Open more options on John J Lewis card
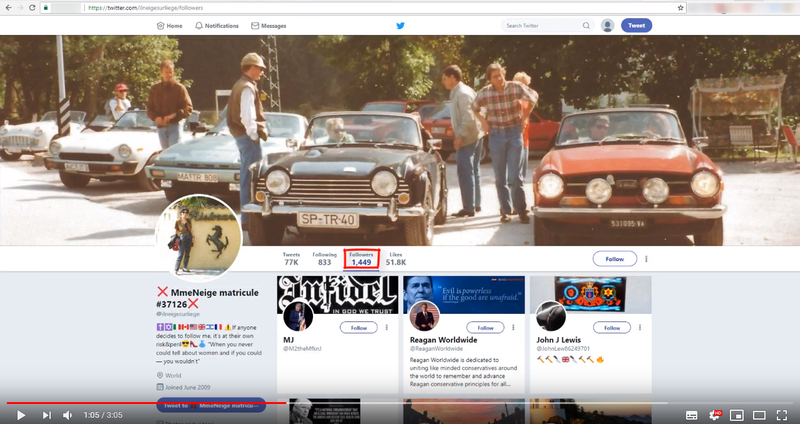 pos(640,328)
